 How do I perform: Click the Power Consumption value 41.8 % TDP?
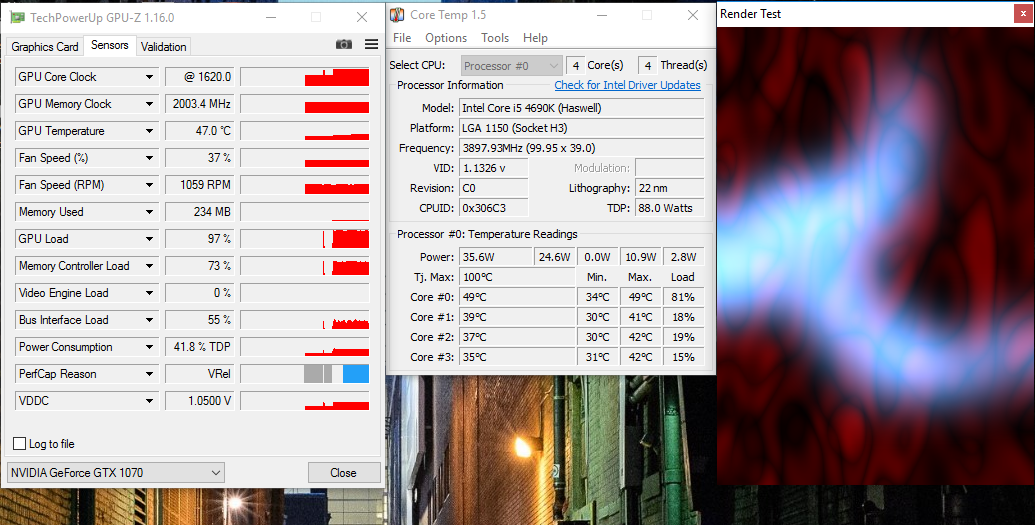199,347
